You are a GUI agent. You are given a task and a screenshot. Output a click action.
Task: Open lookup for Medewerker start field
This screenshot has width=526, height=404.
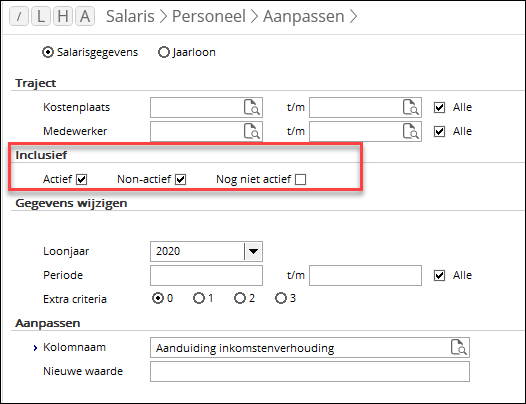click(x=252, y=131)
